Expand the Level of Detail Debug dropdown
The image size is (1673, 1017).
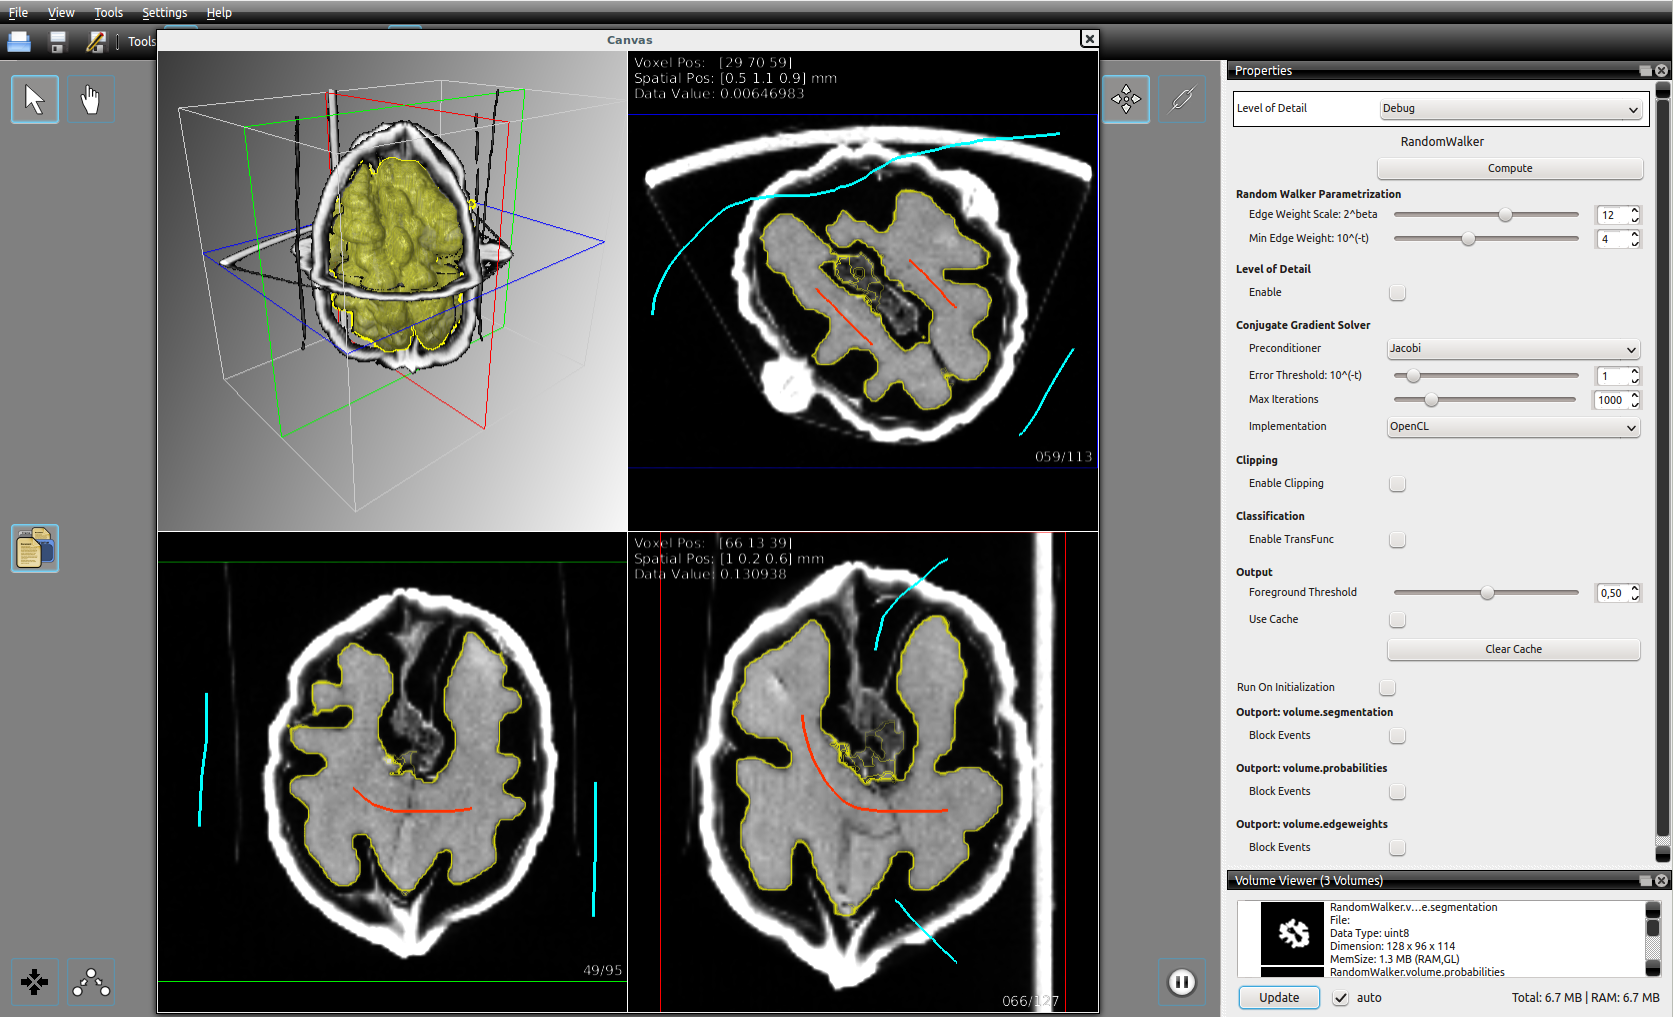tap(1509, 109)
